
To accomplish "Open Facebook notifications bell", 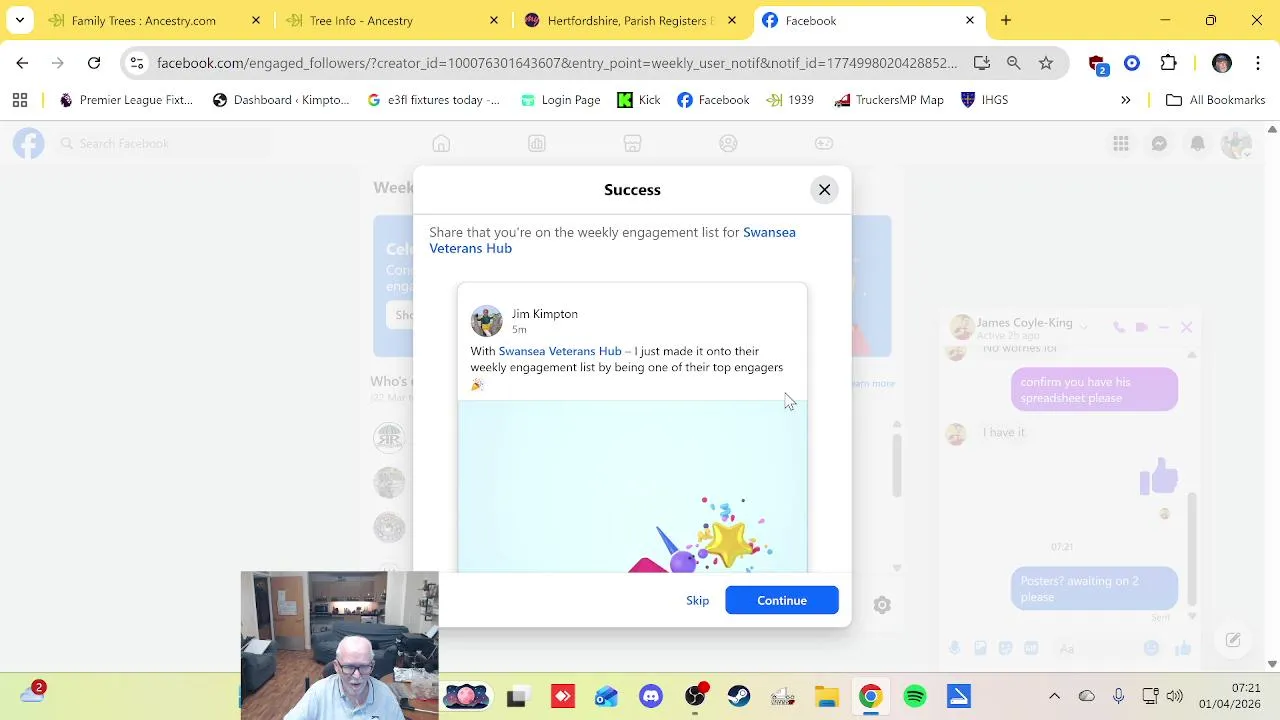I will (1197, 144).
